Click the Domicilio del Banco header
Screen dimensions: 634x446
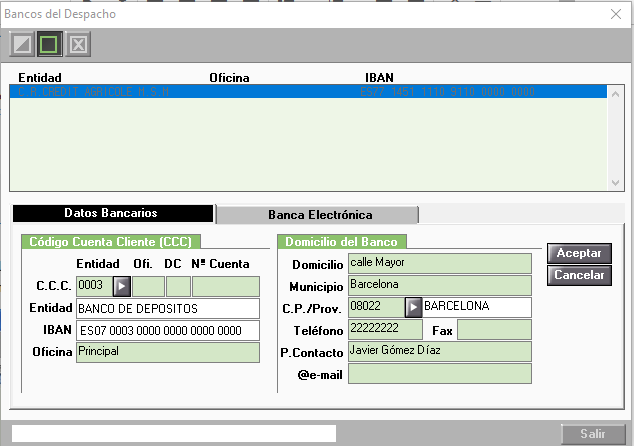pyautogui.click(x=342, y=242)
